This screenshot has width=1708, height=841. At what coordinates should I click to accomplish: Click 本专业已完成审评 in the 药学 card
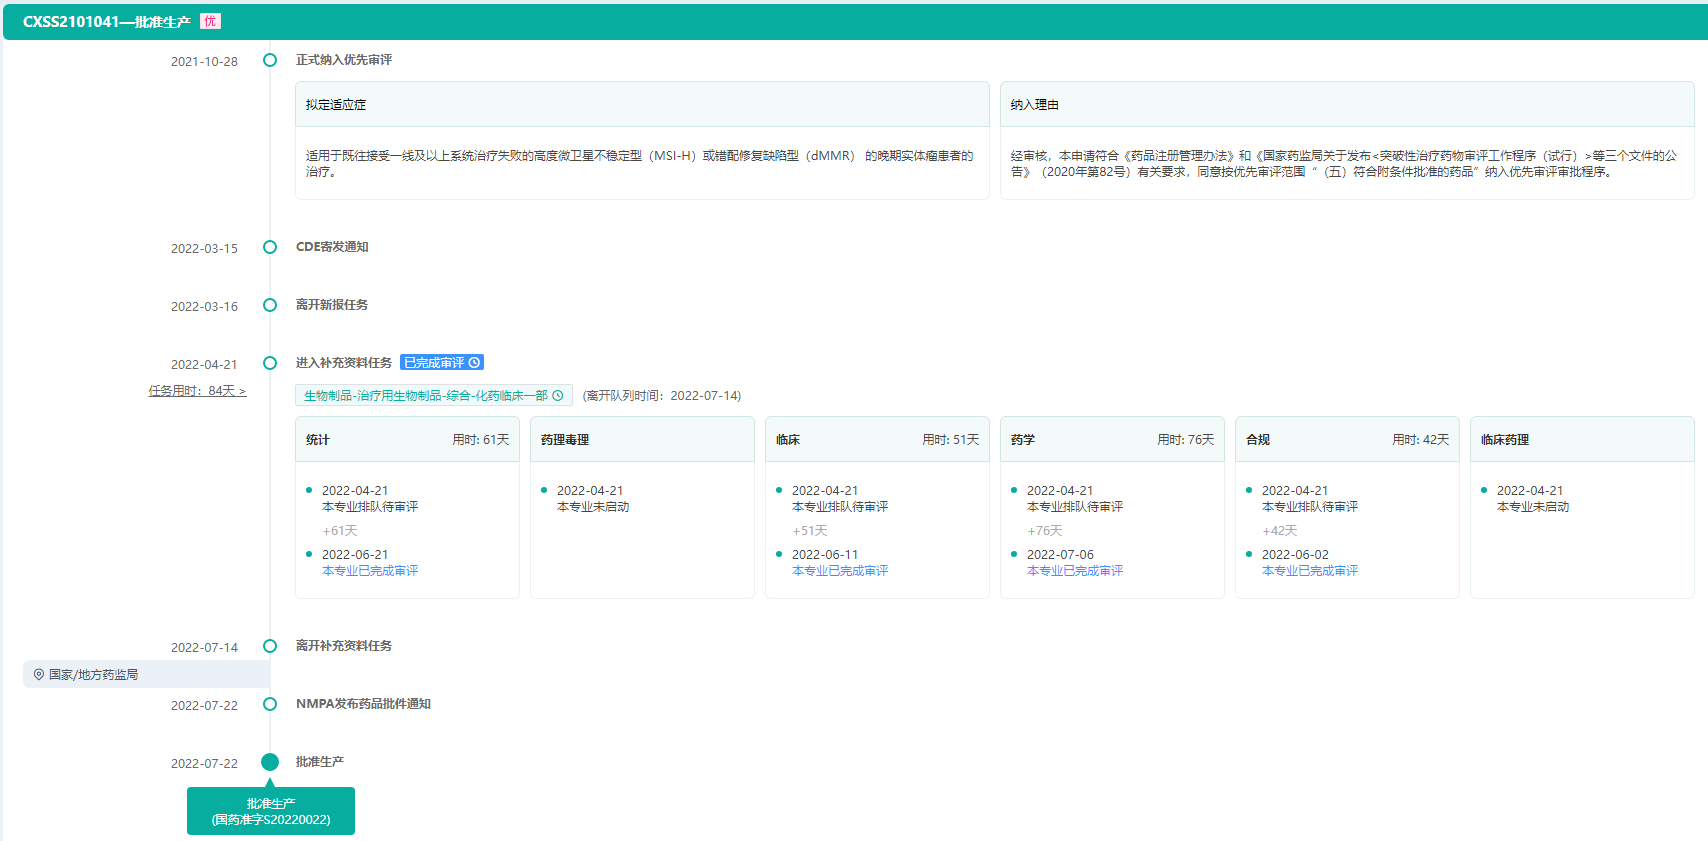[1075, 571]
